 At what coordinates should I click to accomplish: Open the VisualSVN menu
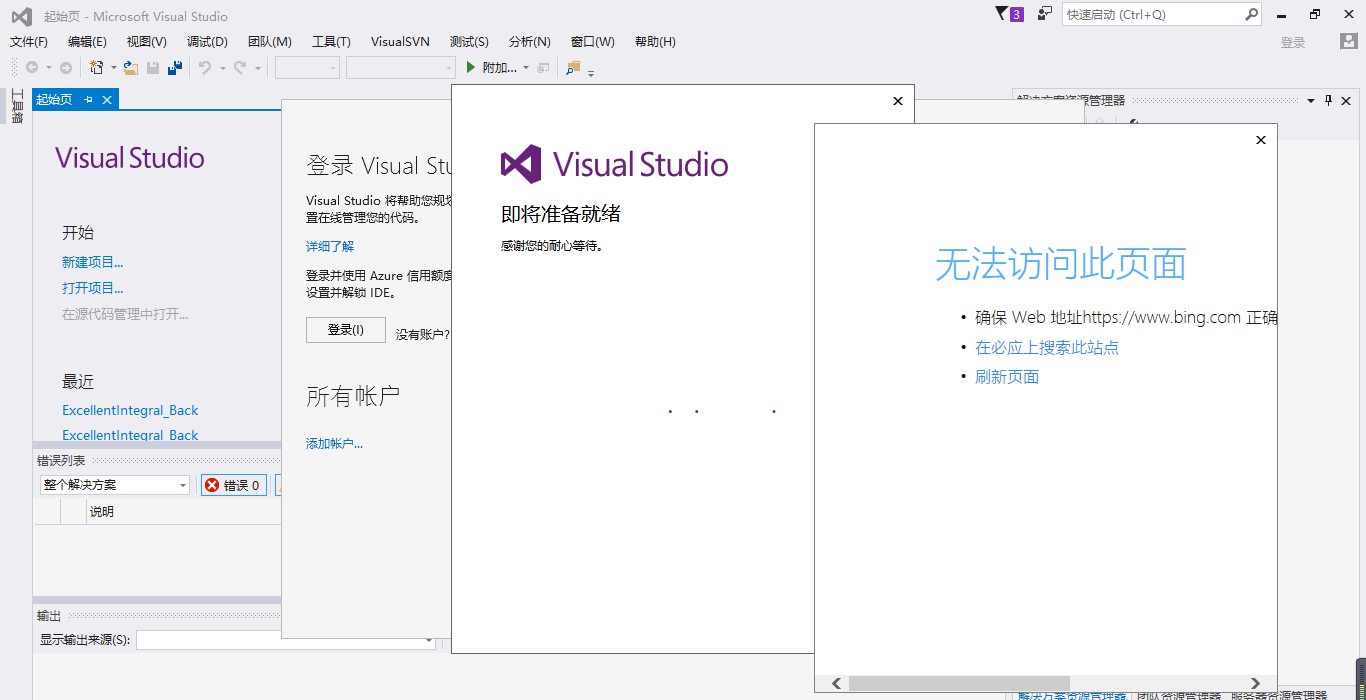400,41
